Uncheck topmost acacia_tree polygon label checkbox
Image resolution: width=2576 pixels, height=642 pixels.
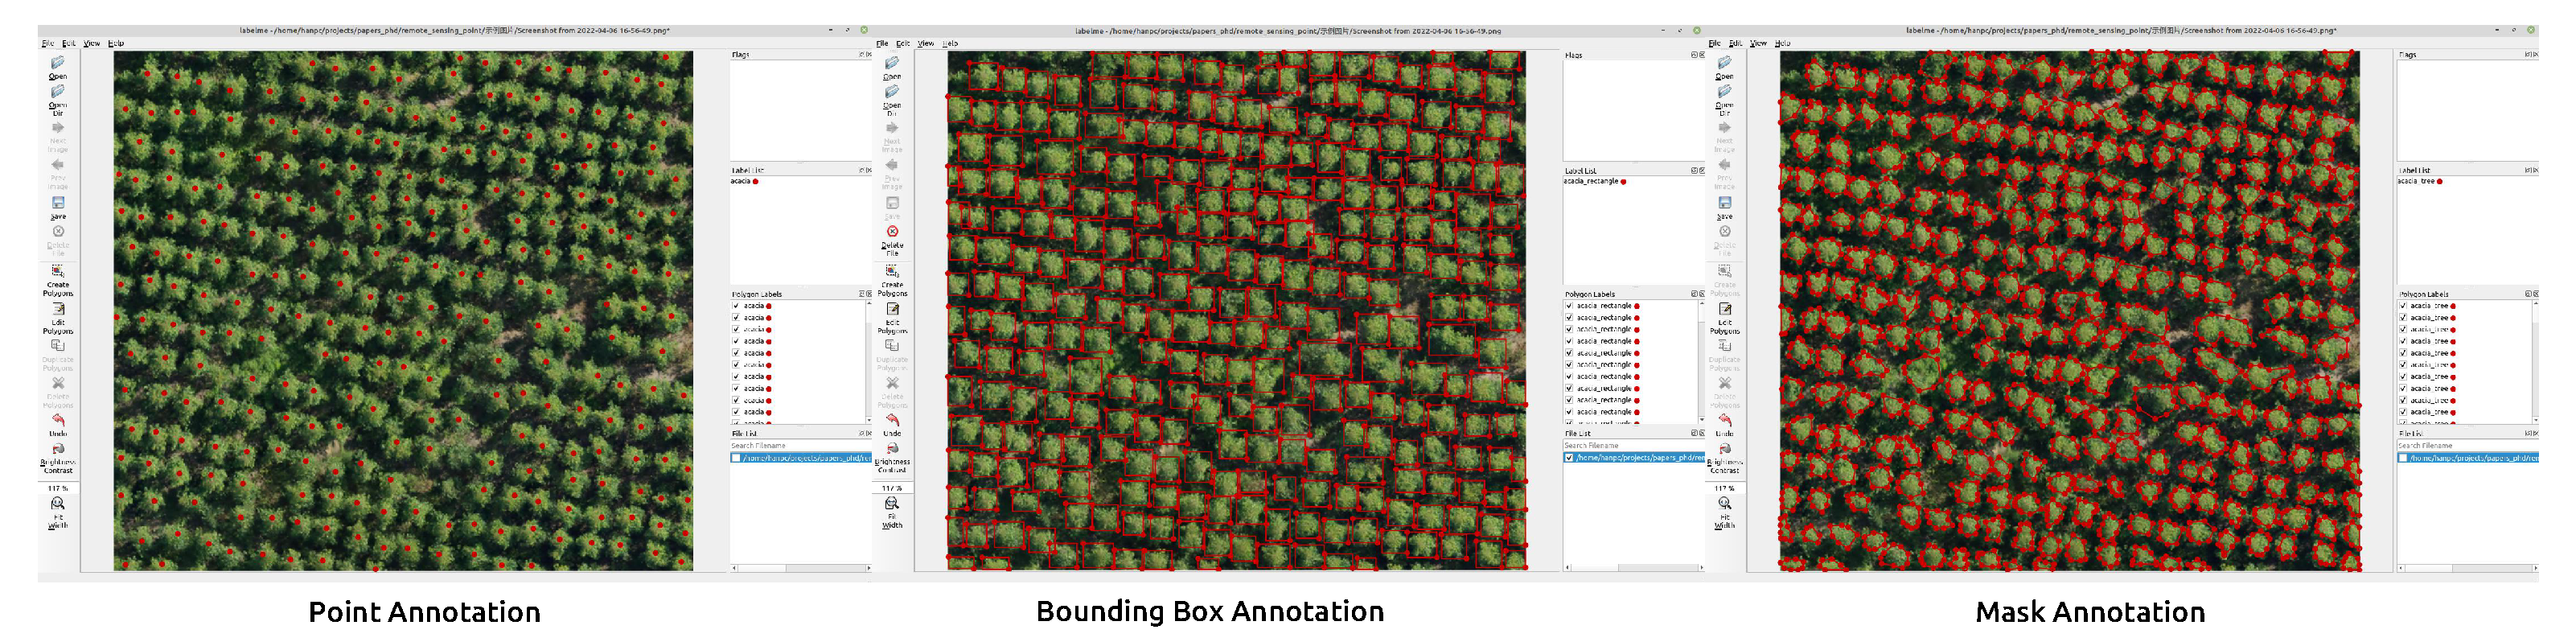pos(2403,306)
